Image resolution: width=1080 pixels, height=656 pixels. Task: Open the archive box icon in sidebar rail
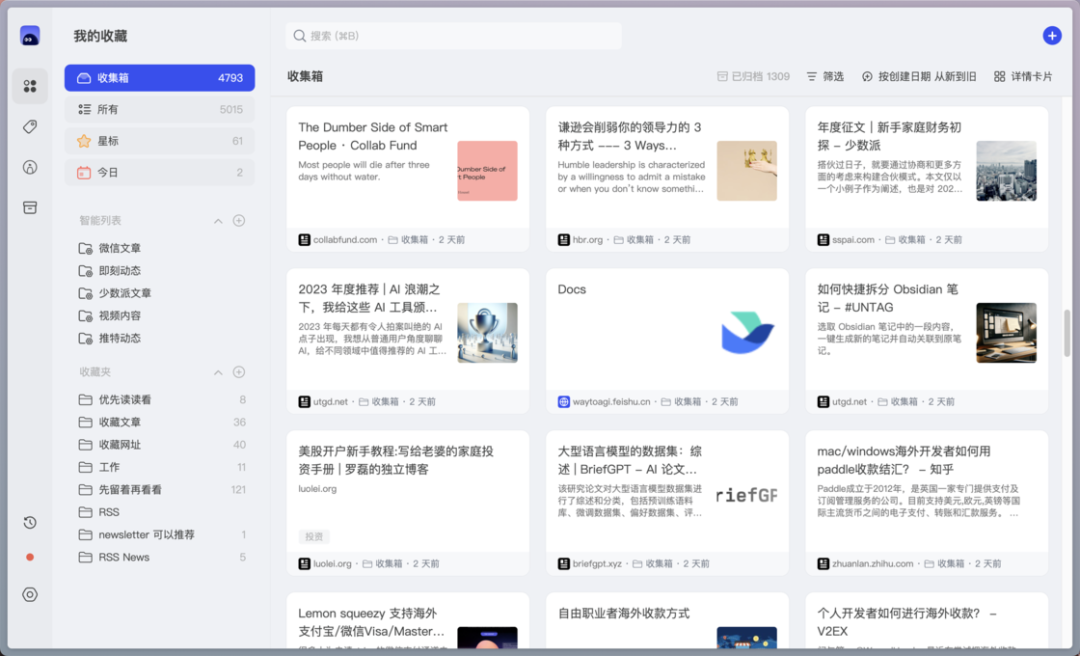click(x=30, y=207)
